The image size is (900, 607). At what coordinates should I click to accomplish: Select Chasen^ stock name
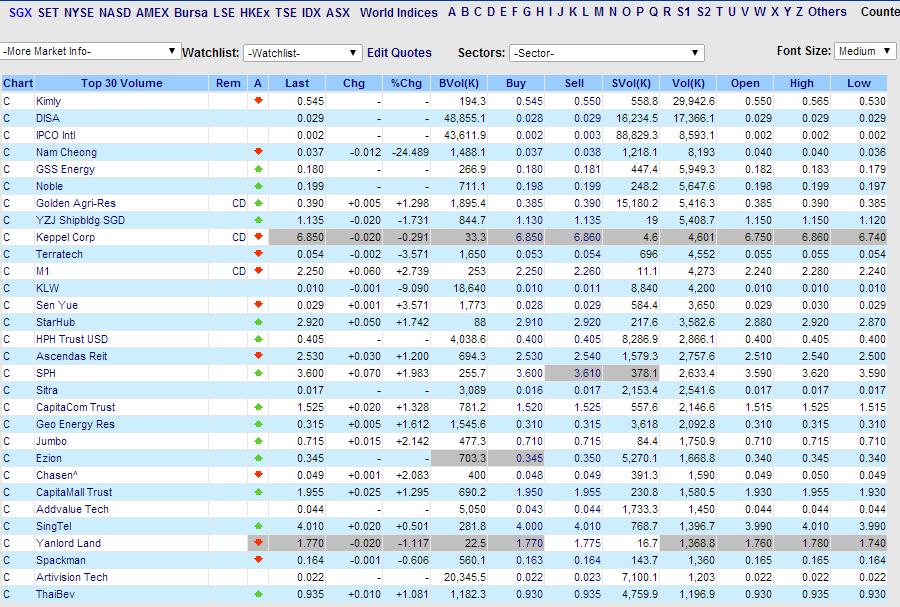[x=57, y=476]
